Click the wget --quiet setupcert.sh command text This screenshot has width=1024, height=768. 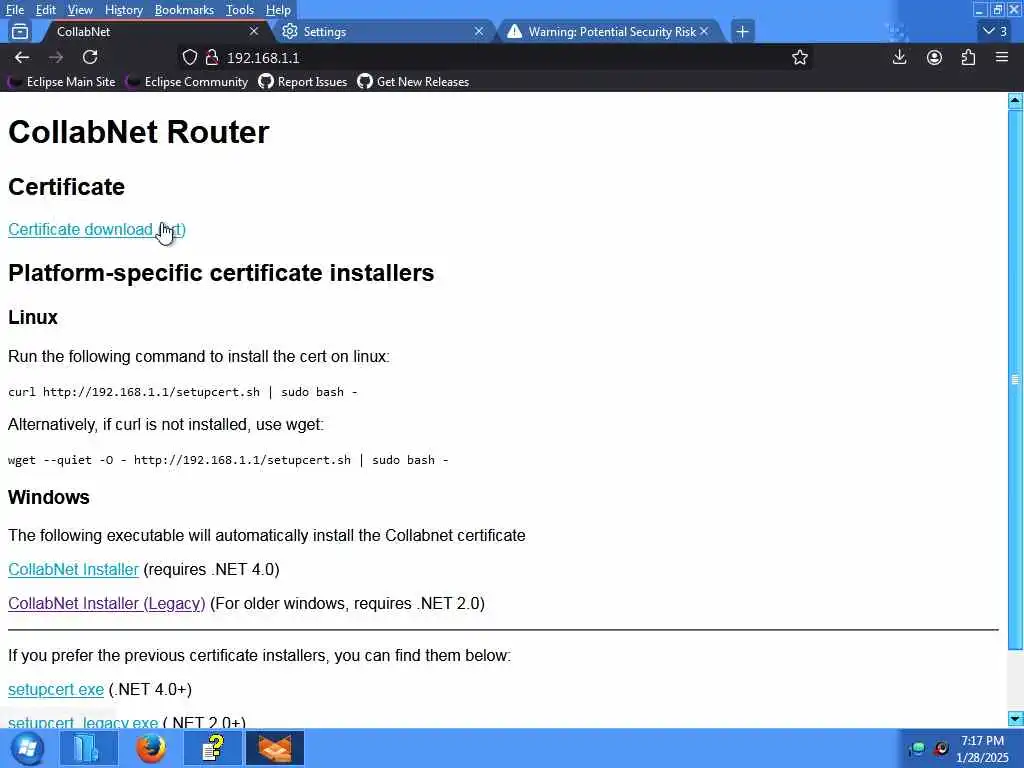click(228, 460)
